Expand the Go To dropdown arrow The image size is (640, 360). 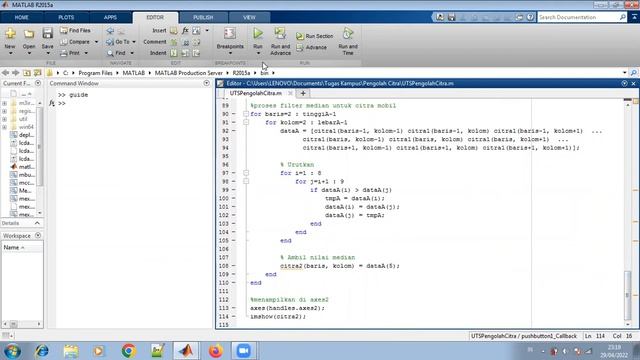134,42
